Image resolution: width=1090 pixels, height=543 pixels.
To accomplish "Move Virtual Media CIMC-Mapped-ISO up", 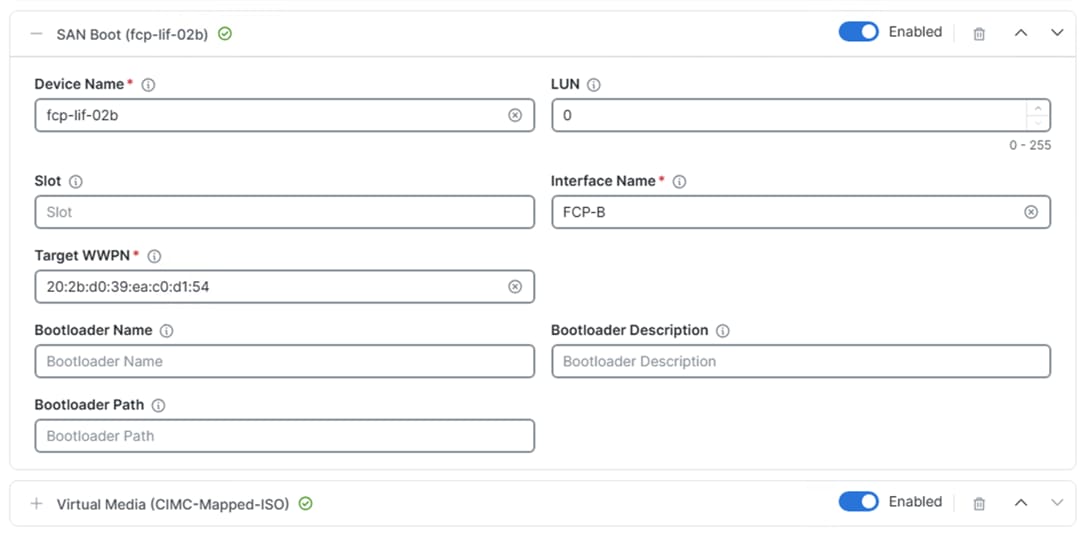I will click(x=1020, y=503).
